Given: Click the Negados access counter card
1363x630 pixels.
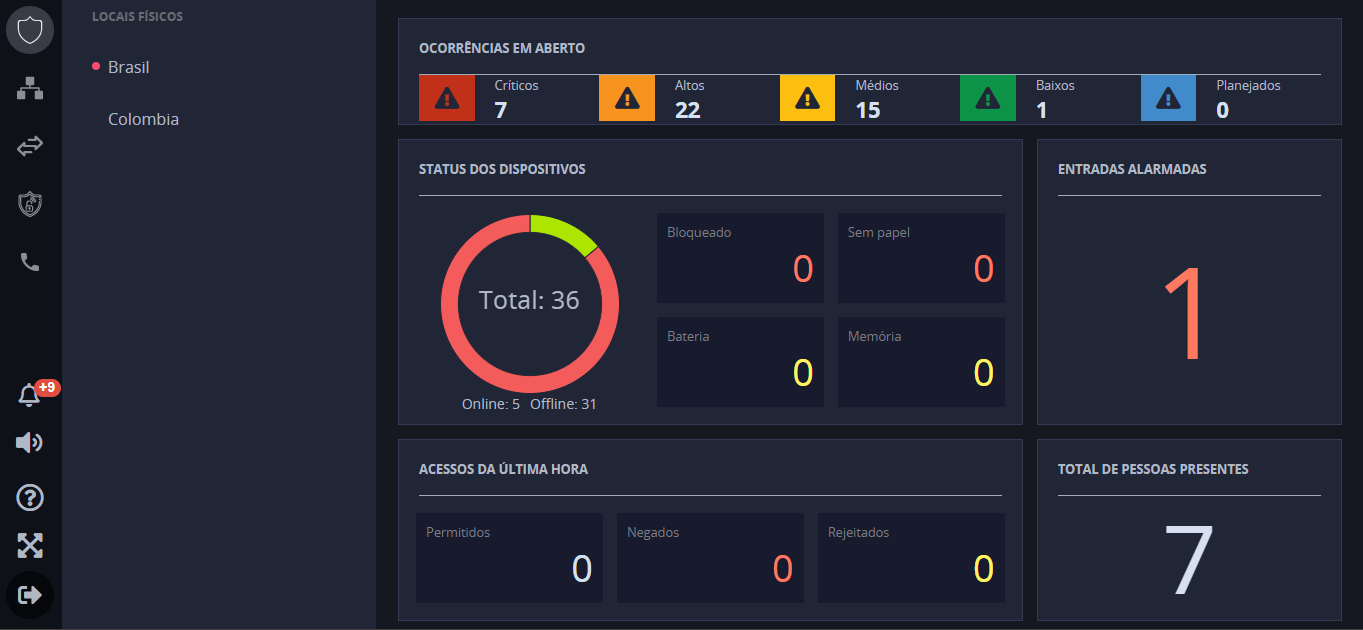Looking at the screenshot, I should [x=710, y=558].
